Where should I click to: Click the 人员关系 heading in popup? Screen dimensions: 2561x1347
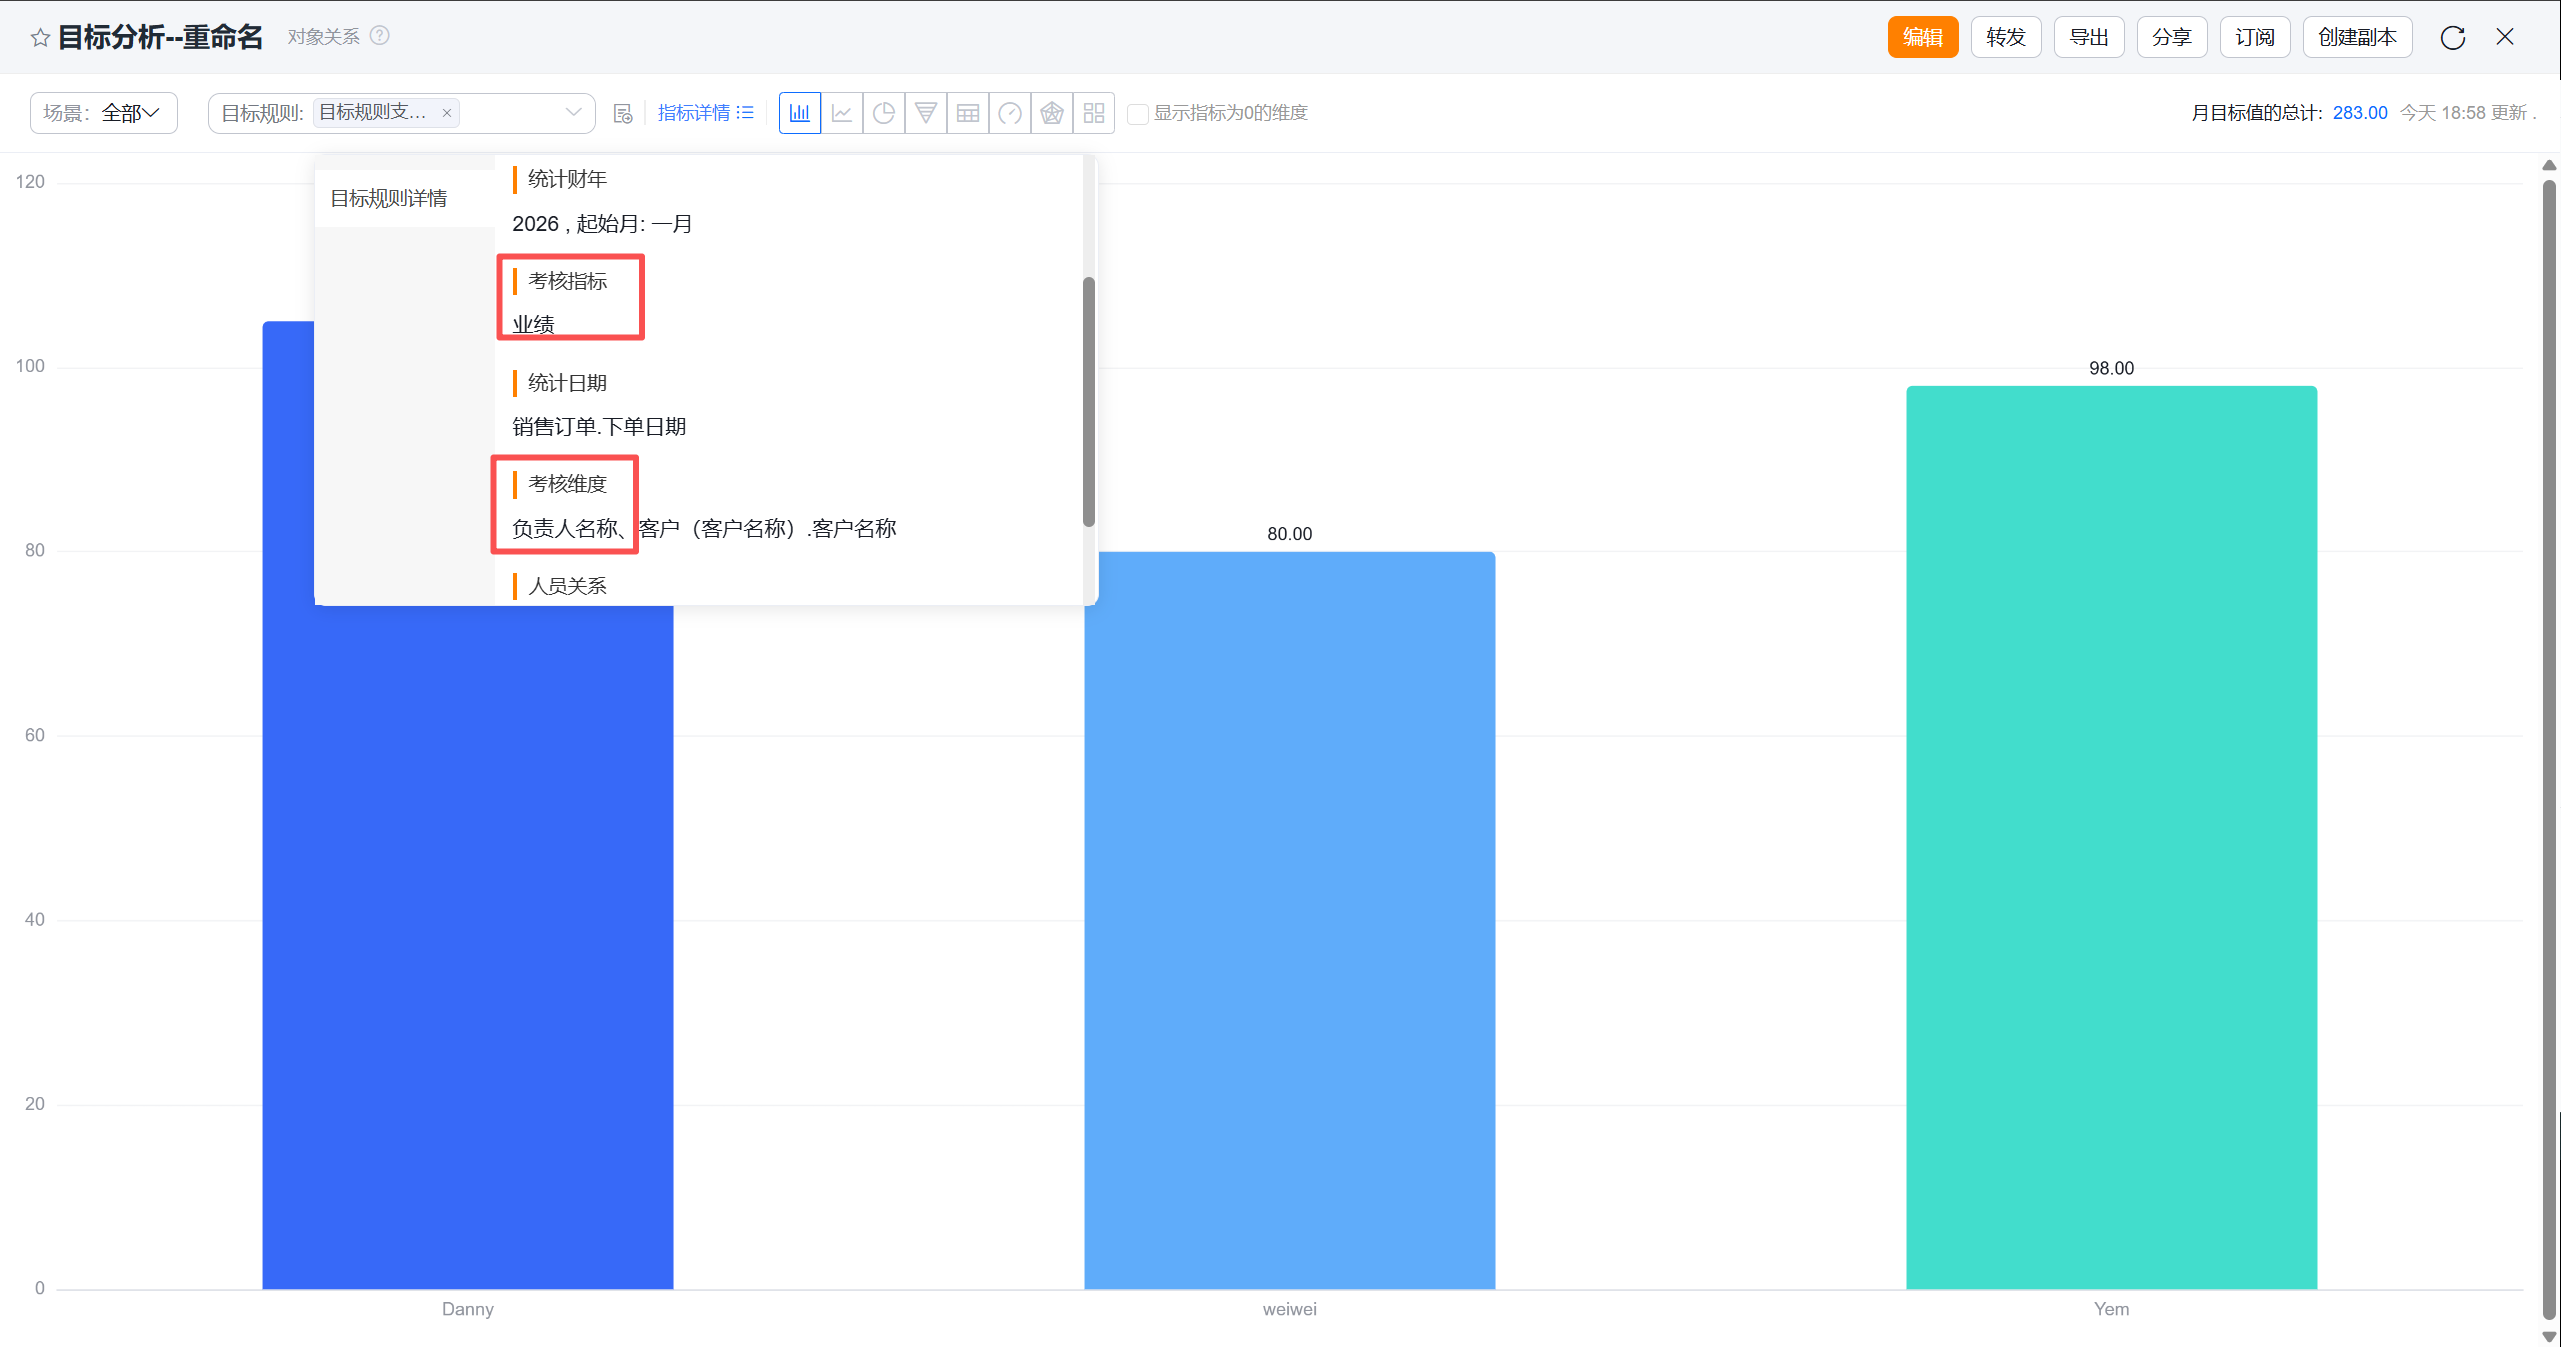coord(567,587)
